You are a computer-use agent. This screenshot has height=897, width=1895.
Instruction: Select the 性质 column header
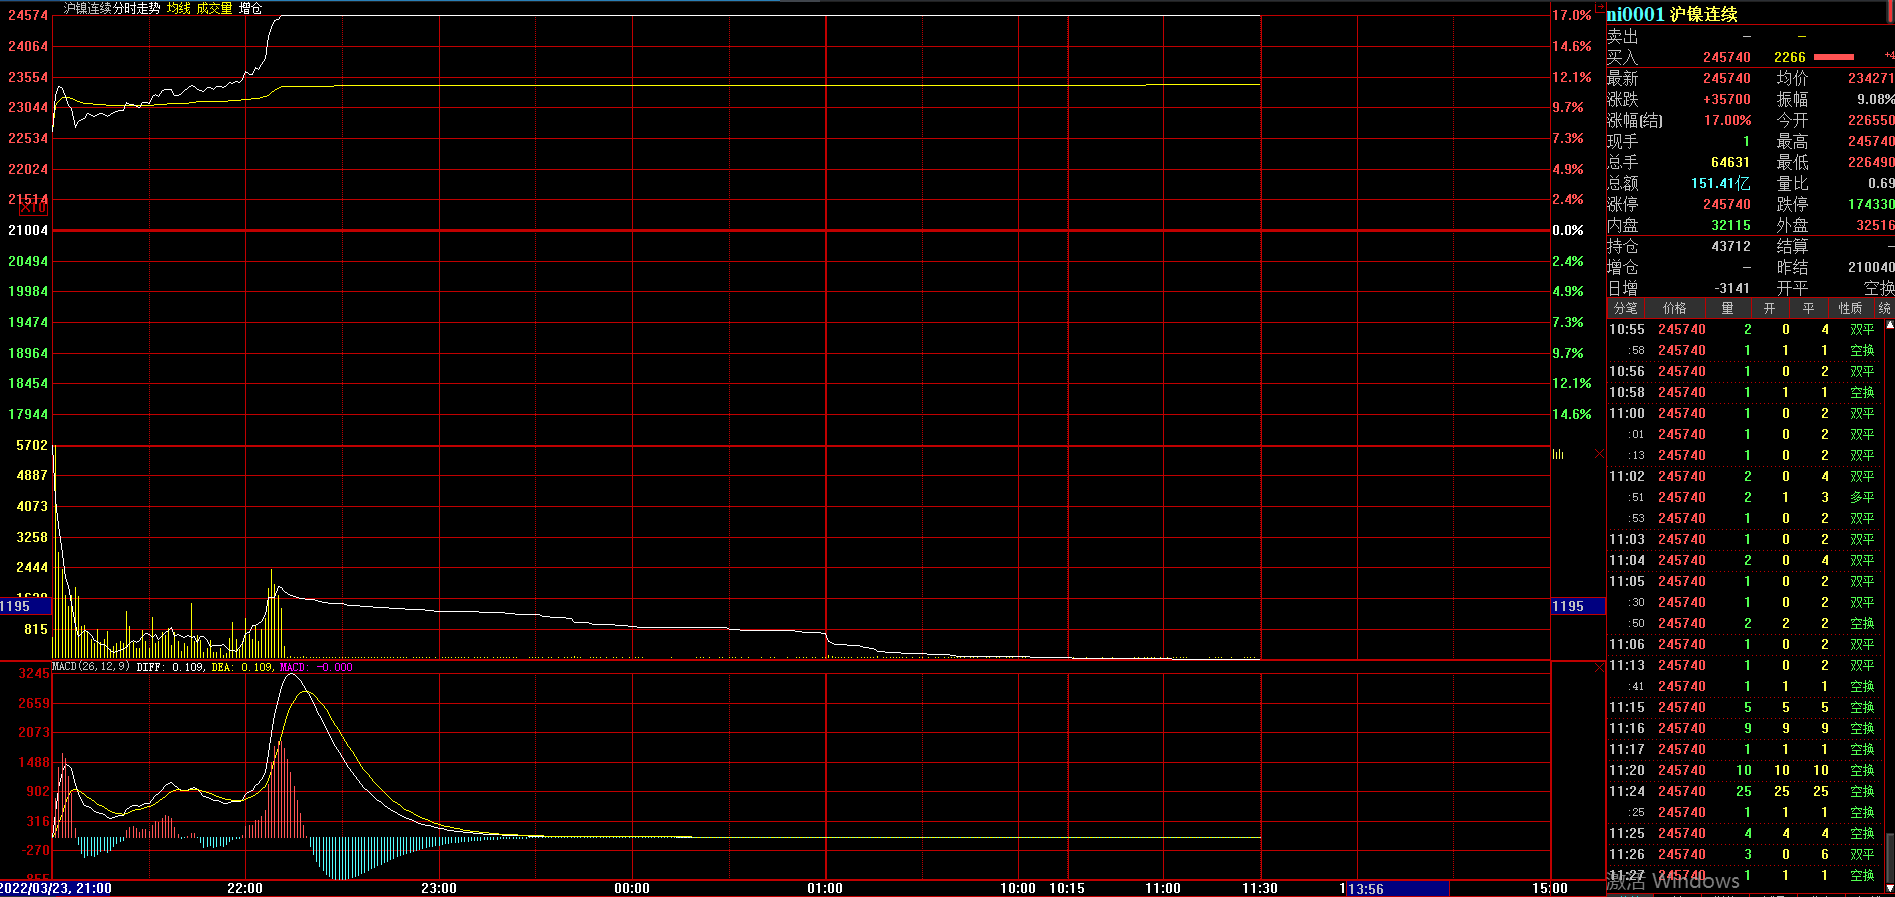click(x=1850, y=308)
